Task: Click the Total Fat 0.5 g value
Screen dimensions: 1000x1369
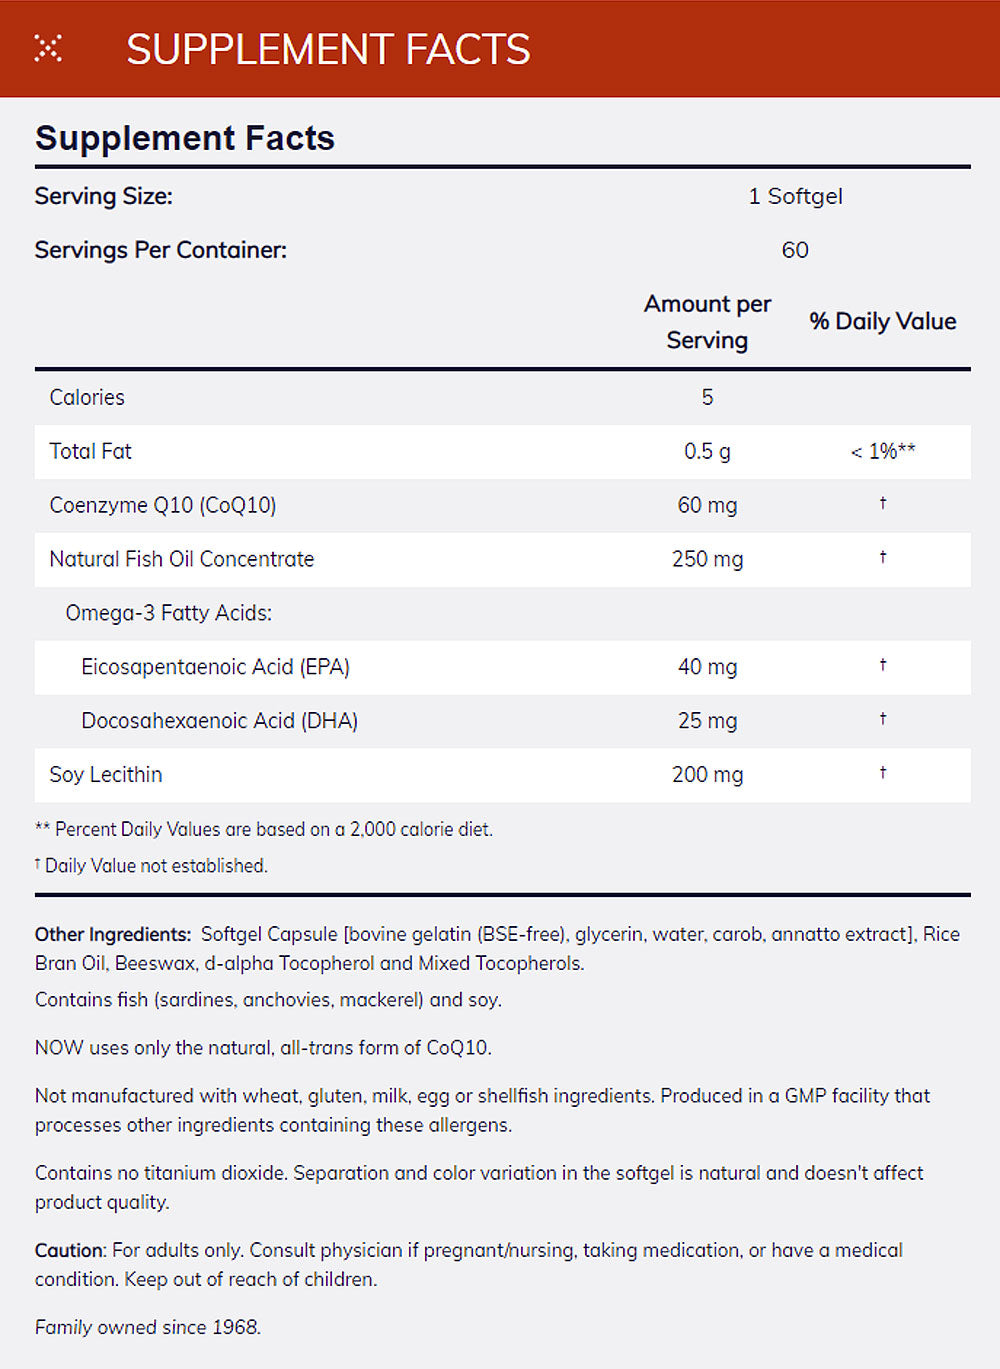Action: coord(707,451)
